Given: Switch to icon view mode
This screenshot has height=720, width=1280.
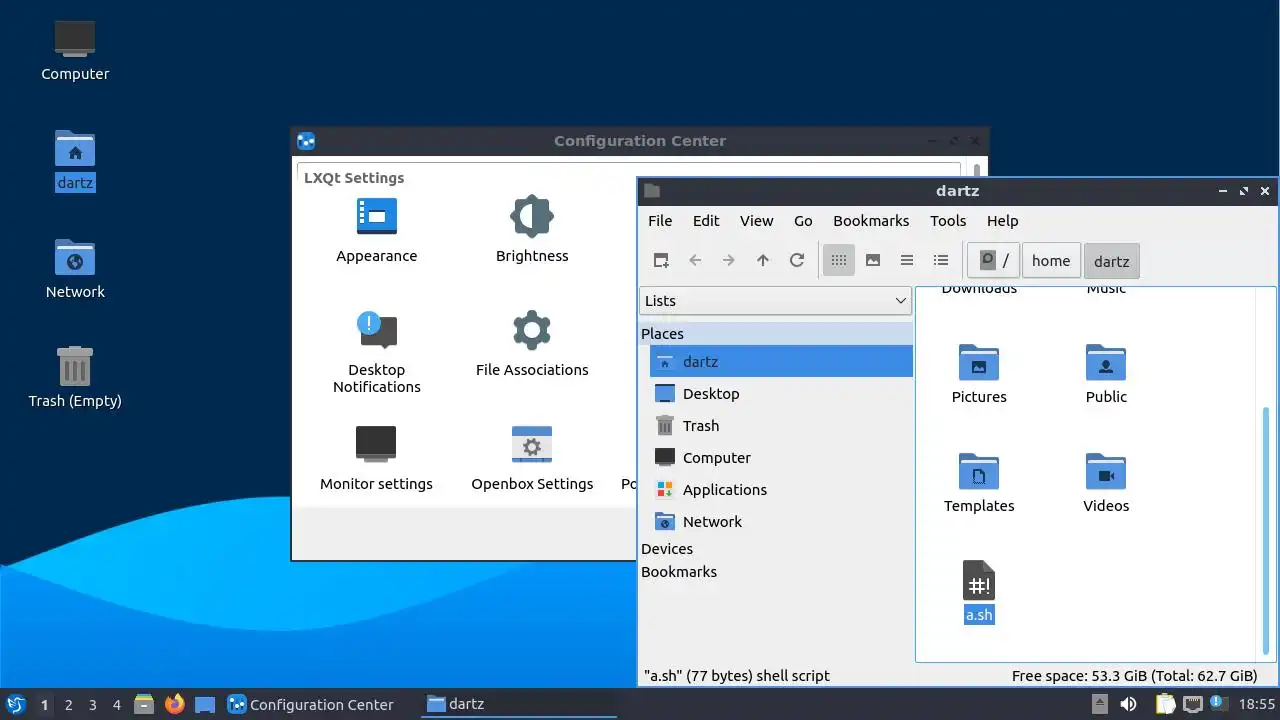Looking at the screenshot, I should (839, 260).
